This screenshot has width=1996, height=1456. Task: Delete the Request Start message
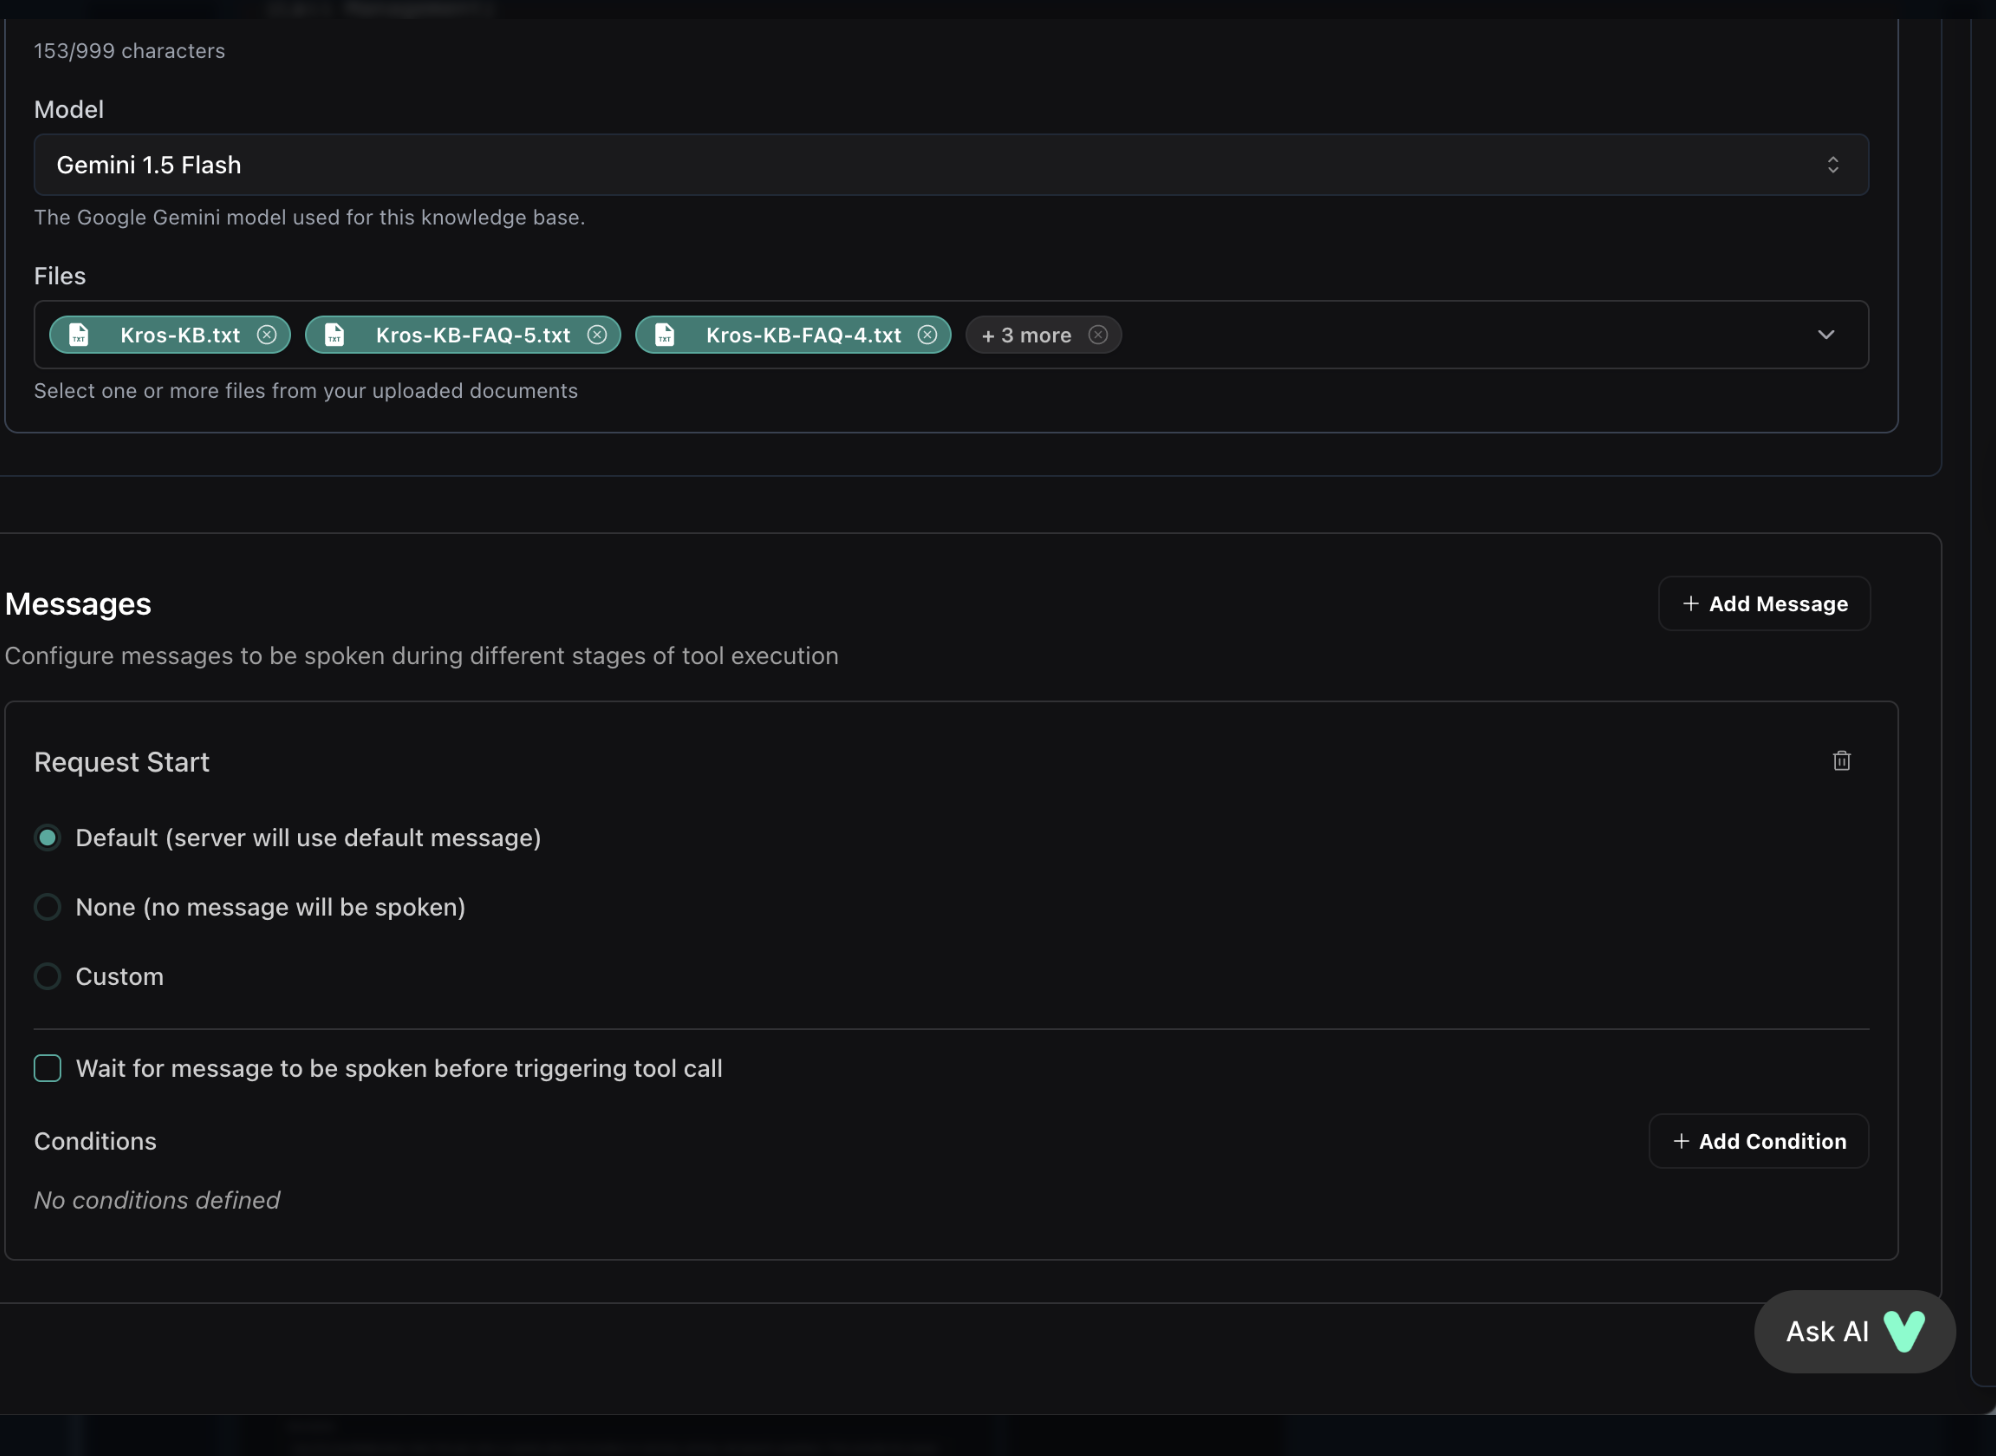(x=1842, y=761)
